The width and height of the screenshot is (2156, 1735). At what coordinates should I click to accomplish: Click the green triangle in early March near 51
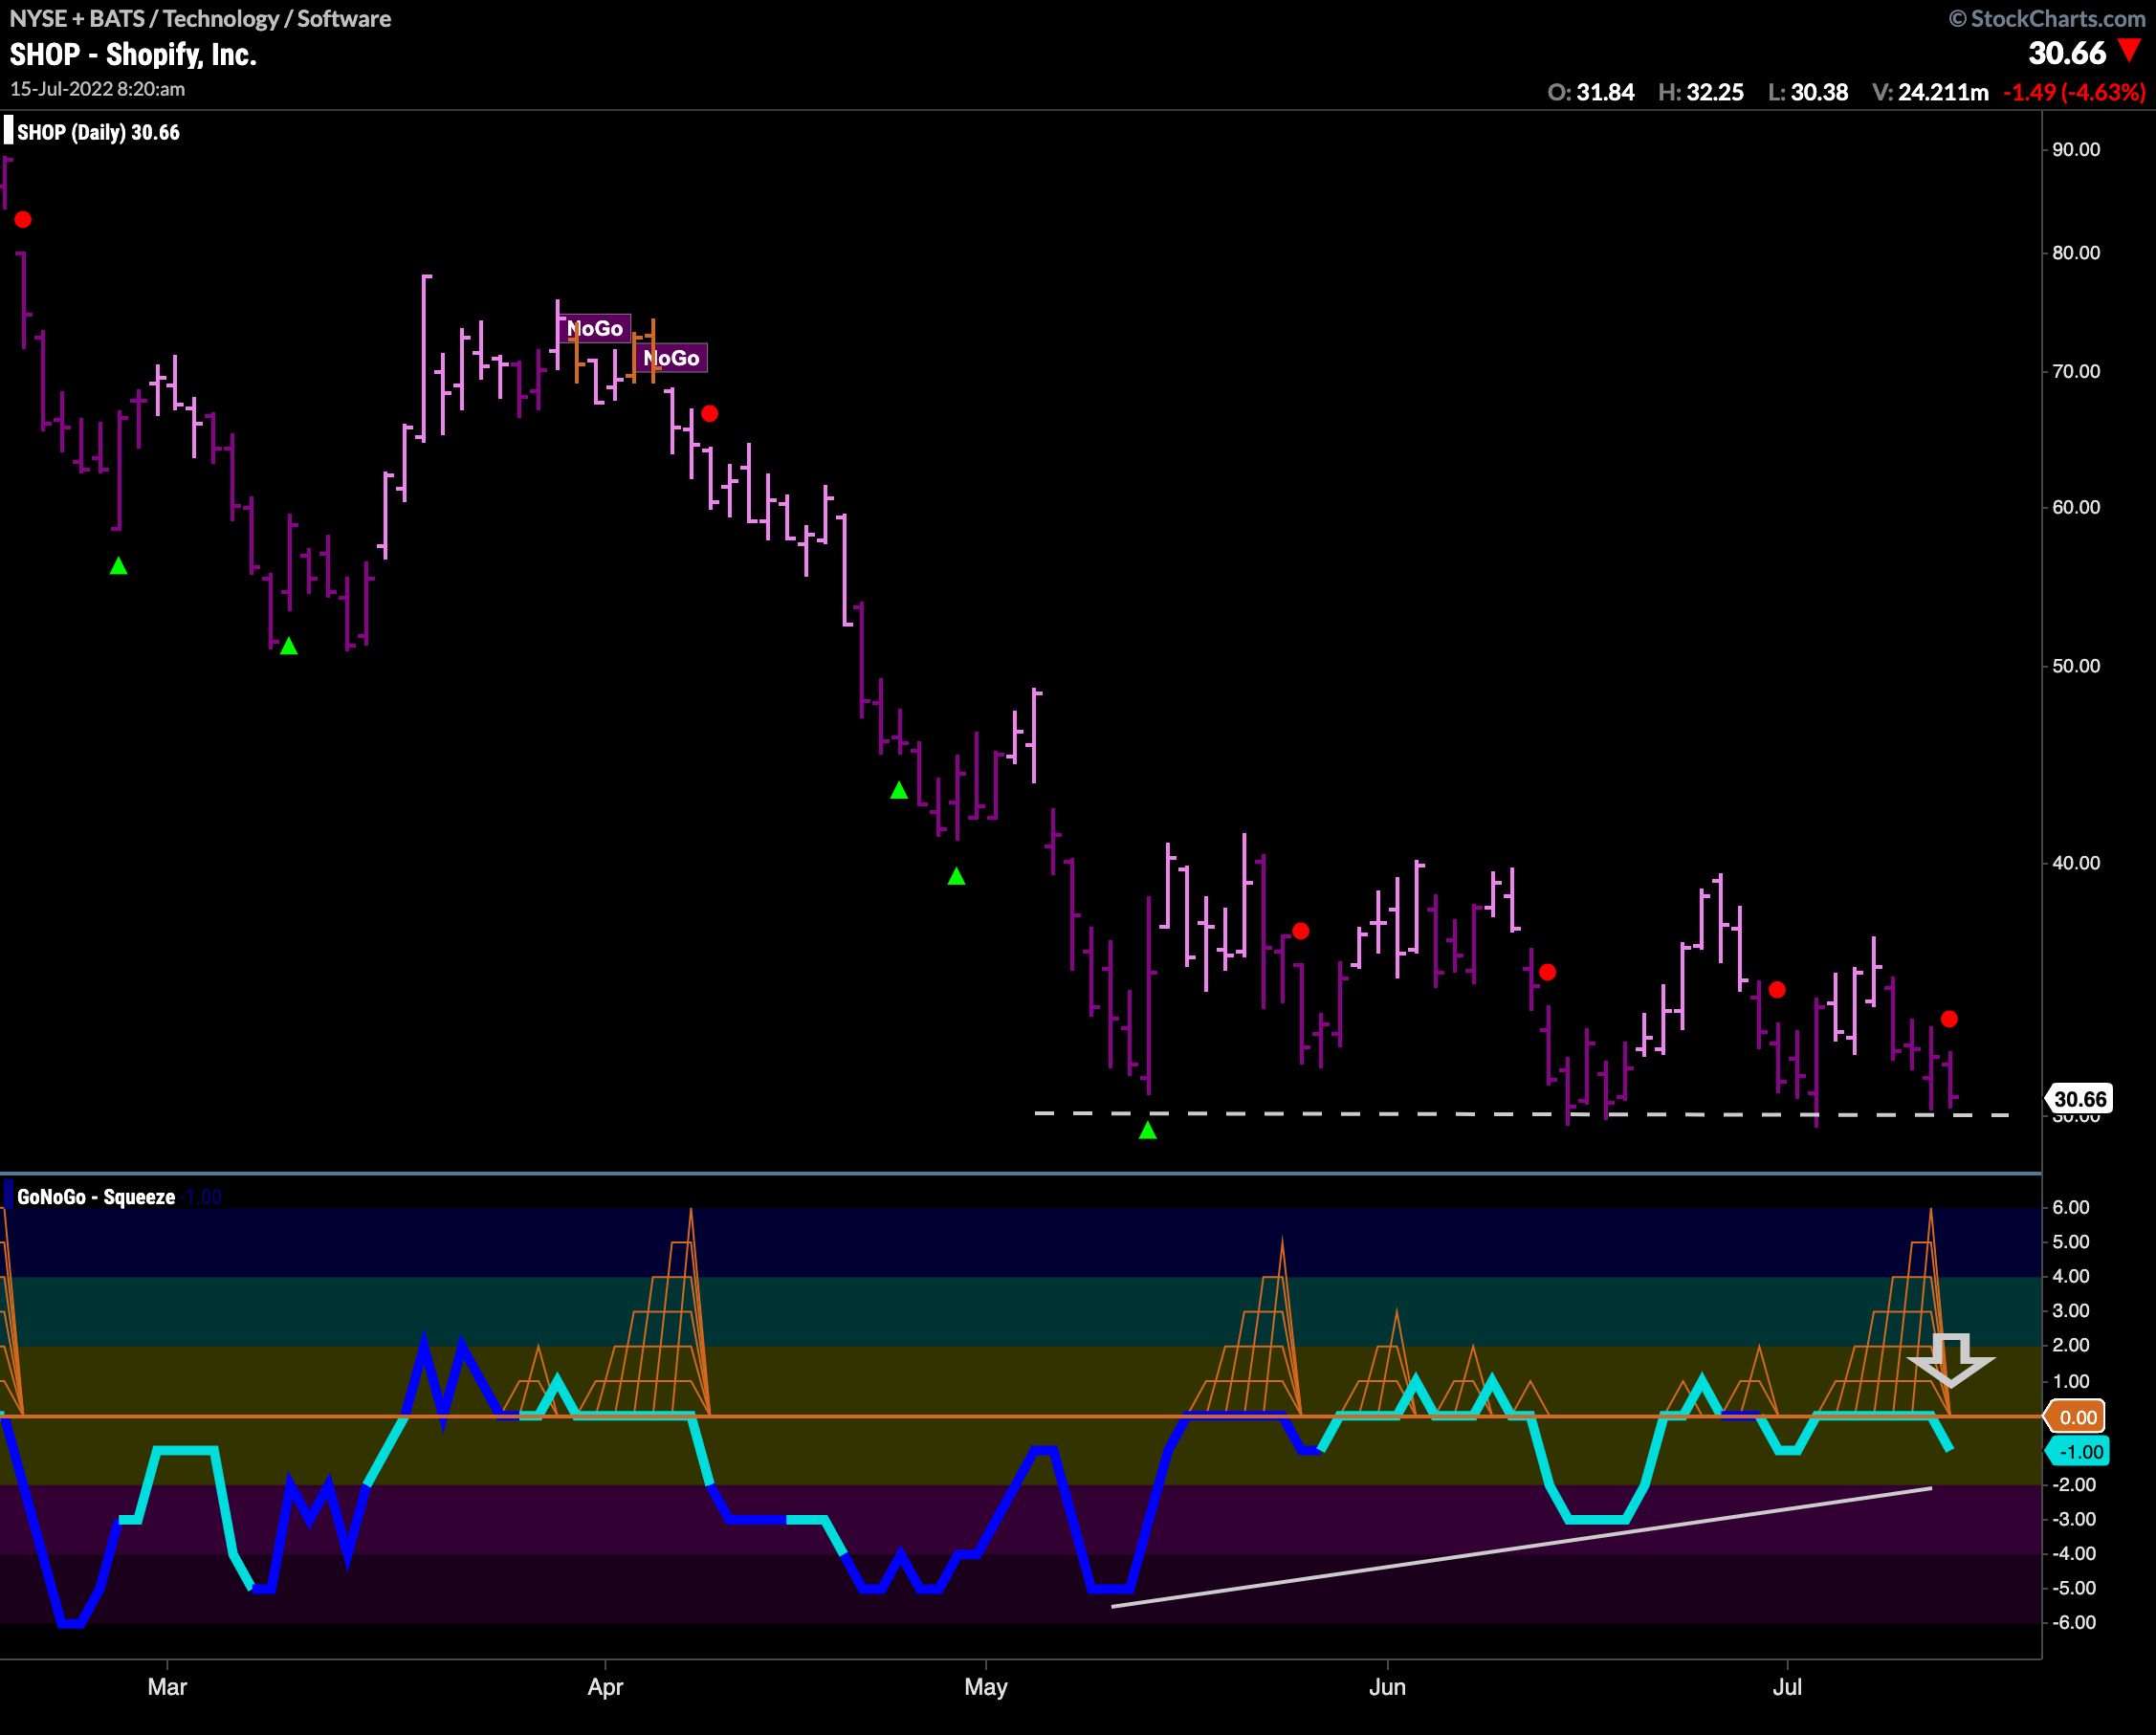click(x=289, y=646)
